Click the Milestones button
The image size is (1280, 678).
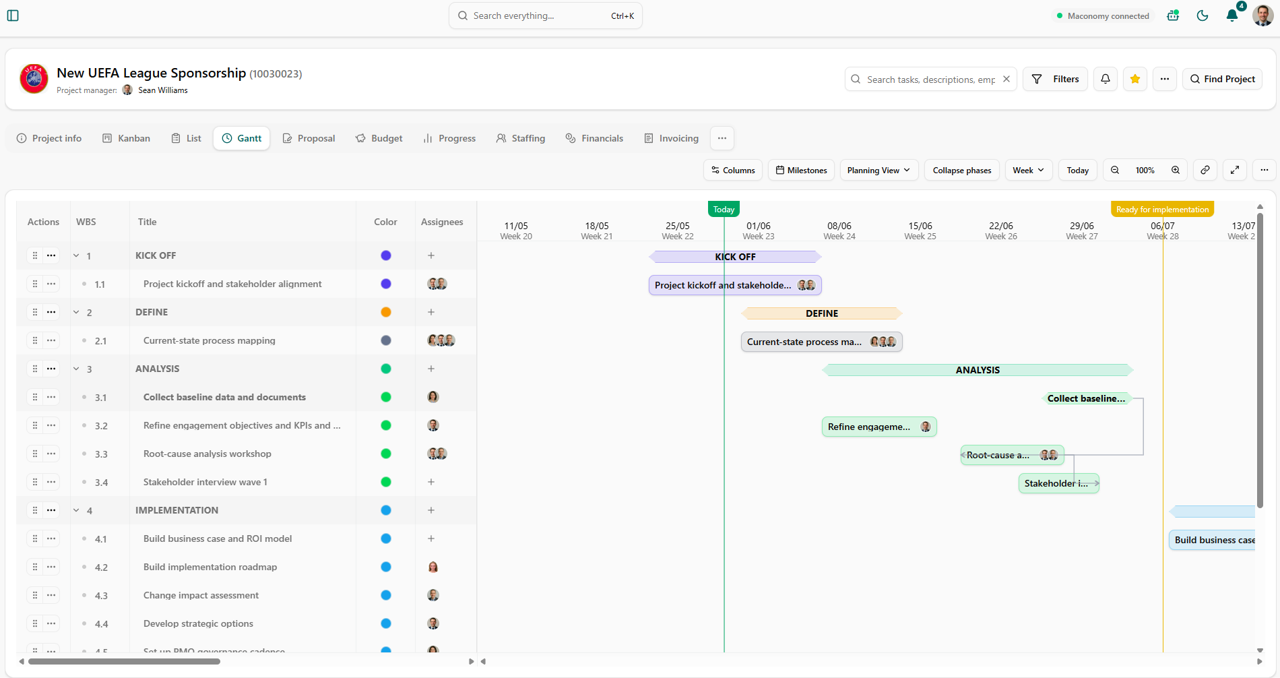[x=802, y=170]
